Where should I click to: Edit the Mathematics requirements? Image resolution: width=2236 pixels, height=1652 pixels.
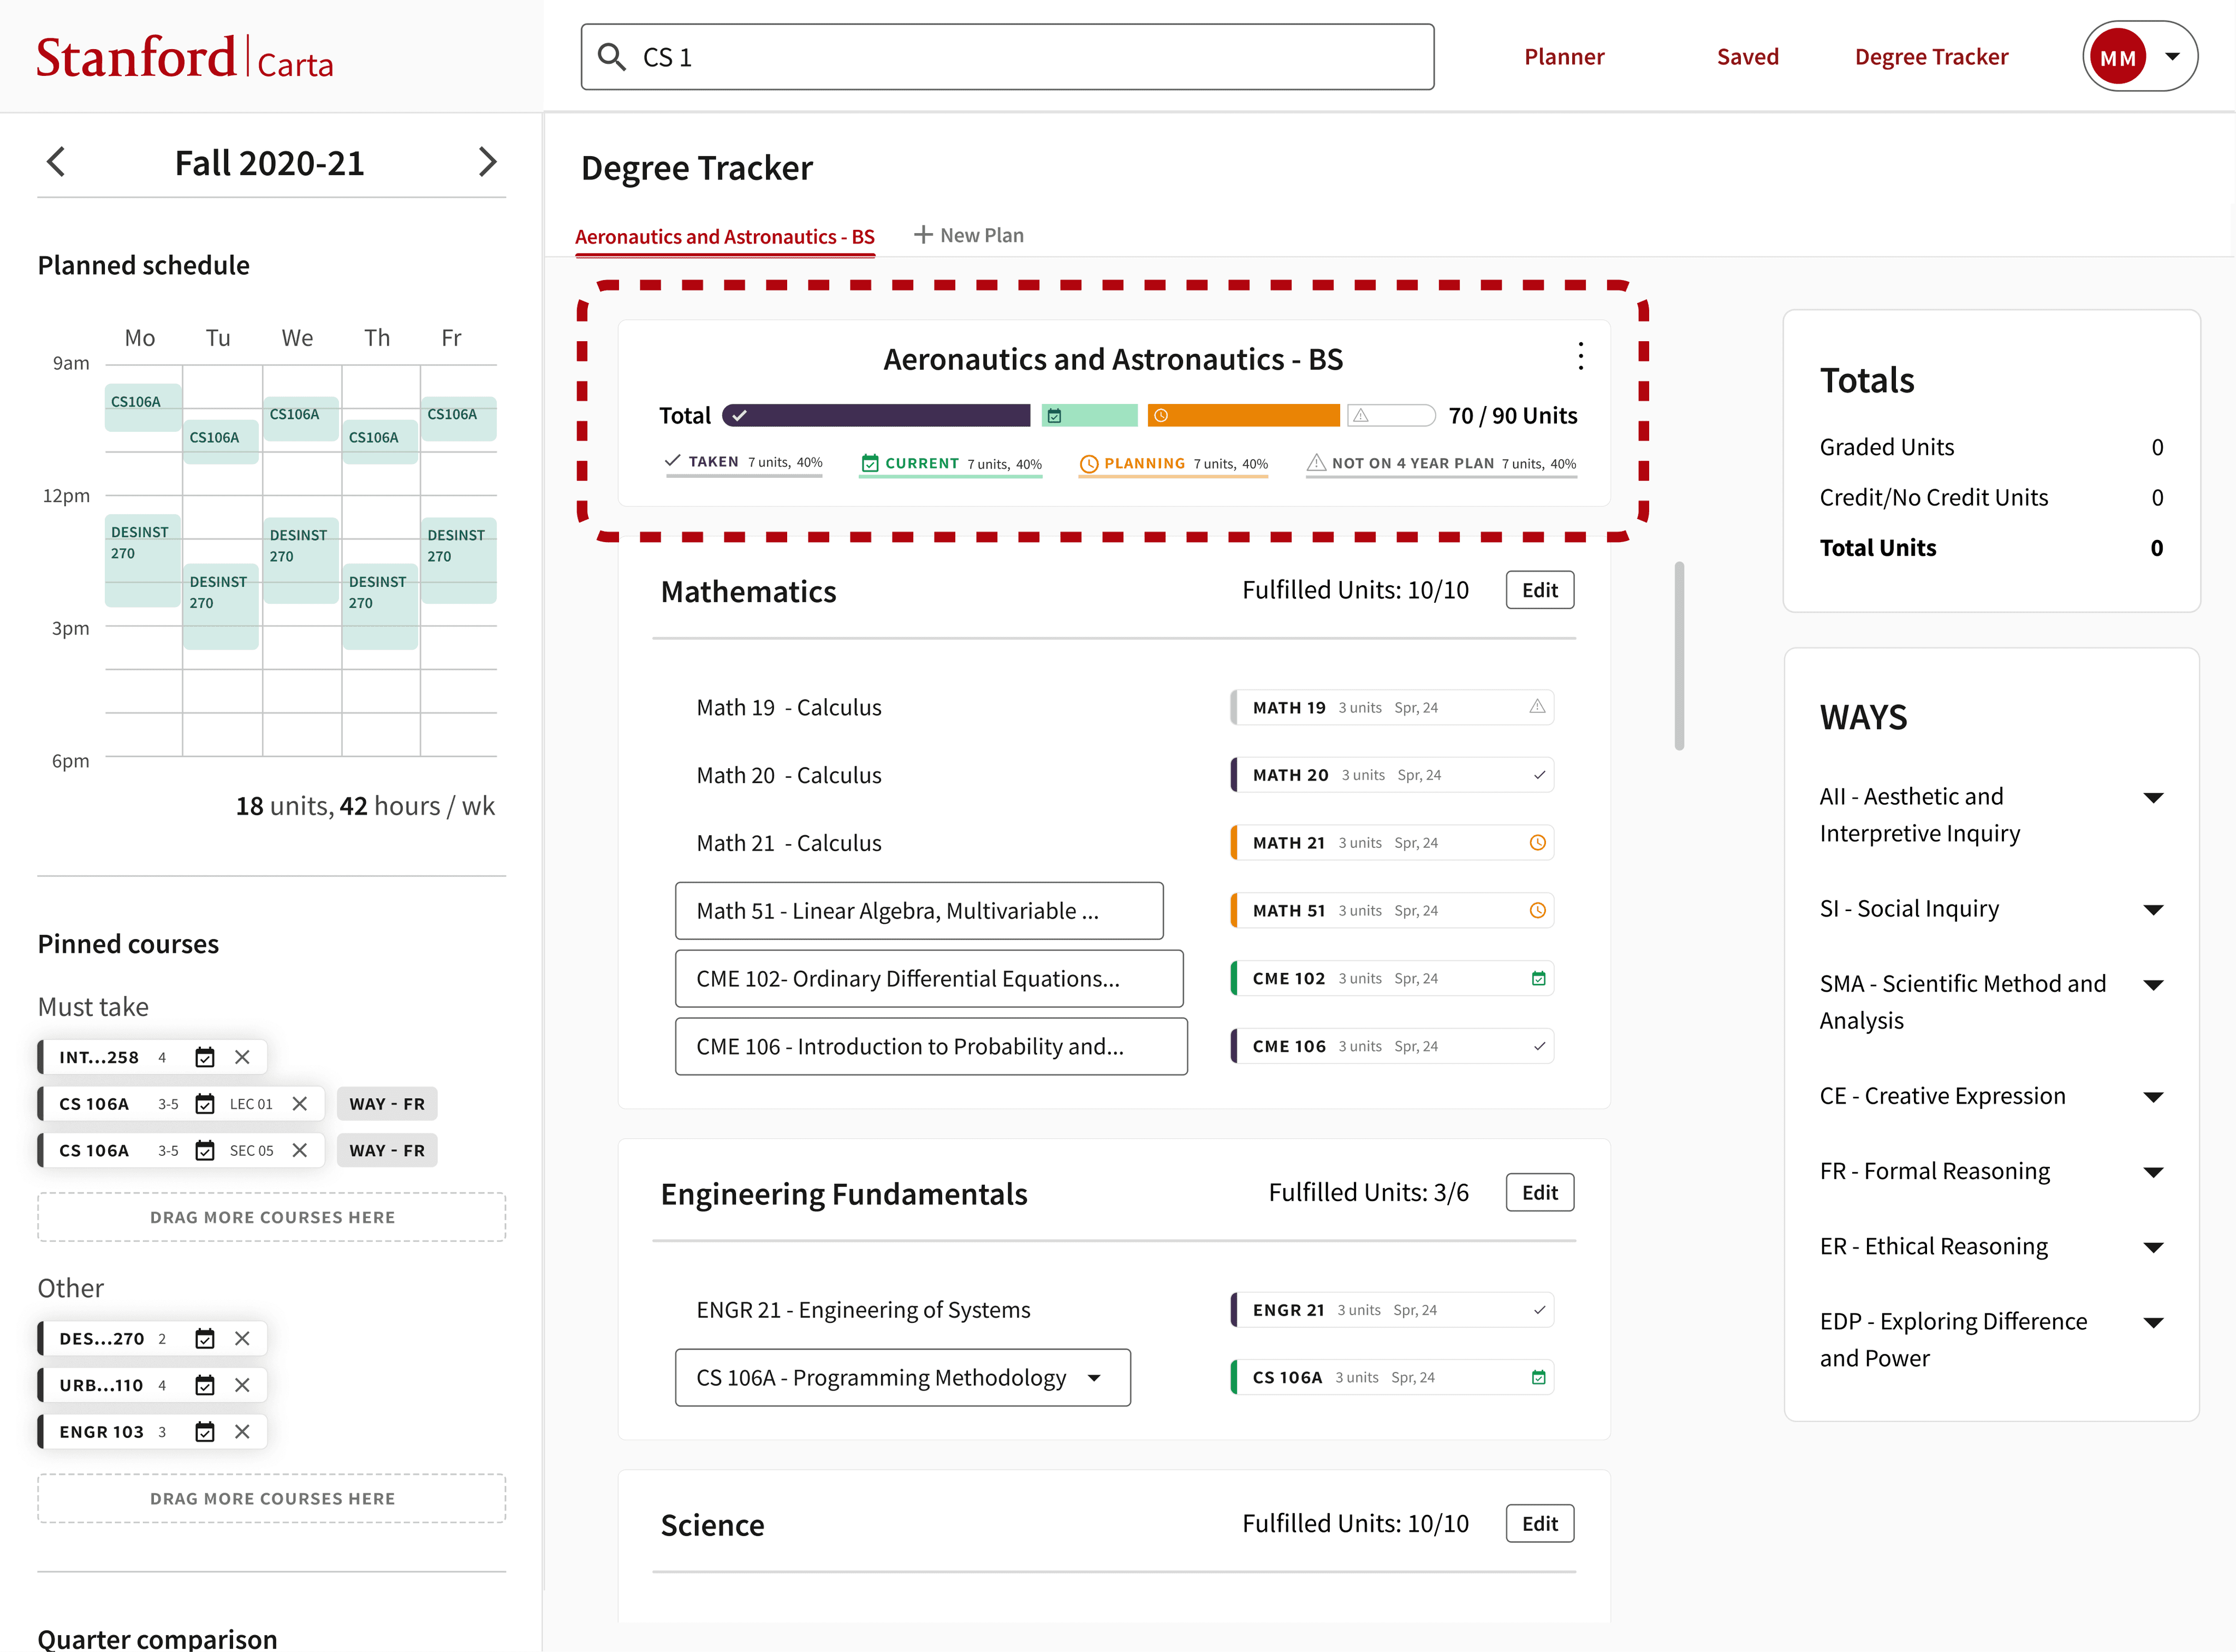coord(1539,590)
